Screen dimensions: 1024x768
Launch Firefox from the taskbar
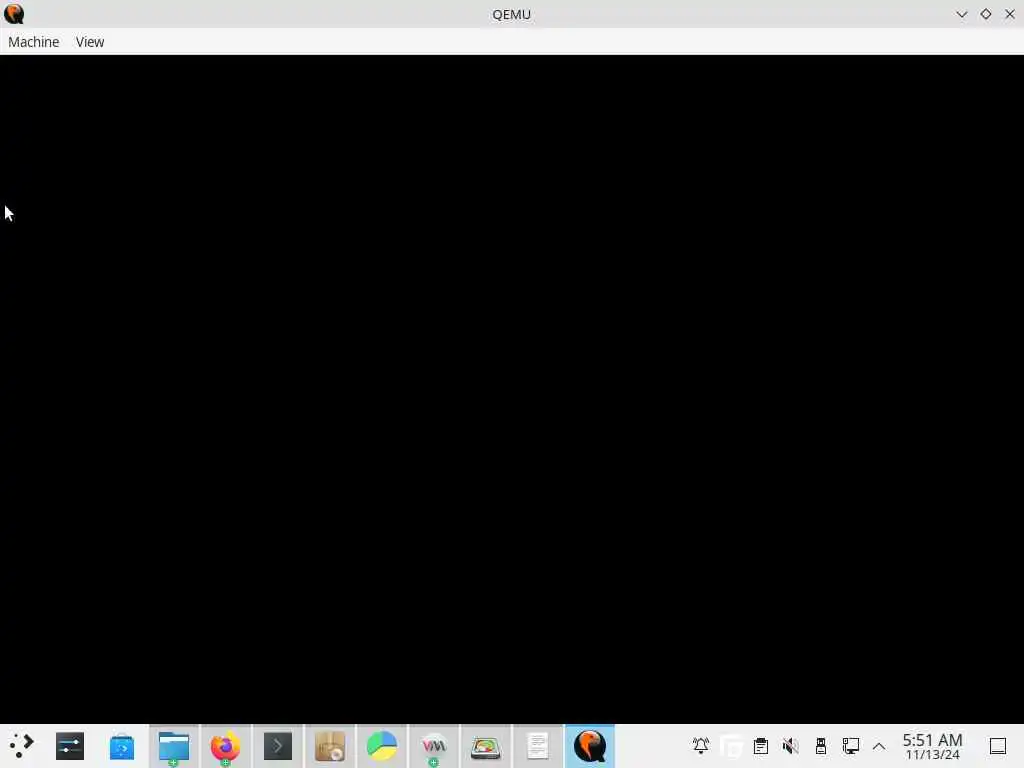pos(225,746)
